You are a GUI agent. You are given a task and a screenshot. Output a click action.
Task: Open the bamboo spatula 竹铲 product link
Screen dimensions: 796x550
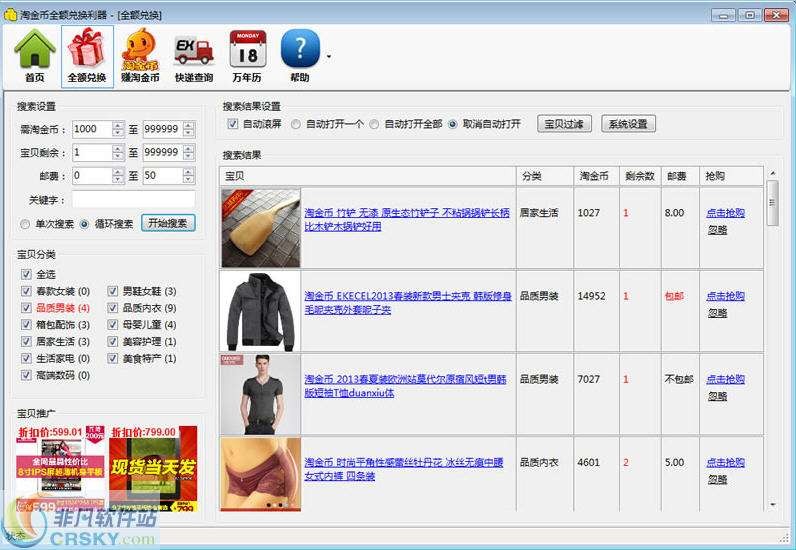(407, 219)
